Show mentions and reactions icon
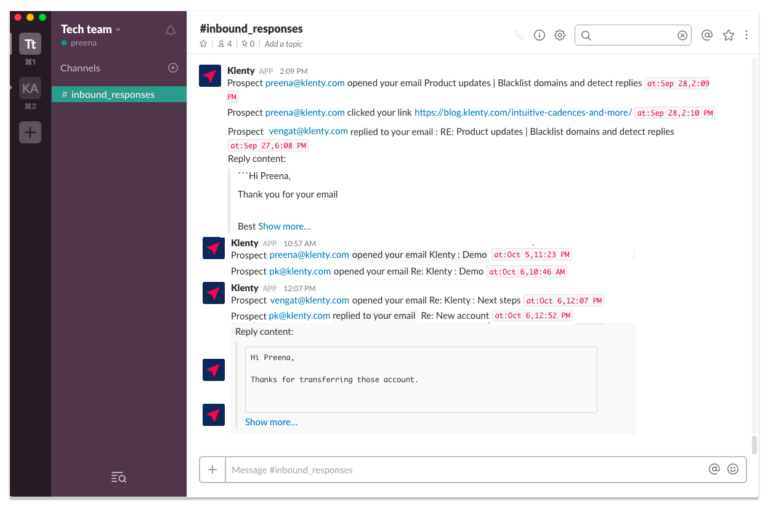The width and height of the screenshot is (768, 509). [x=706, y=35]
